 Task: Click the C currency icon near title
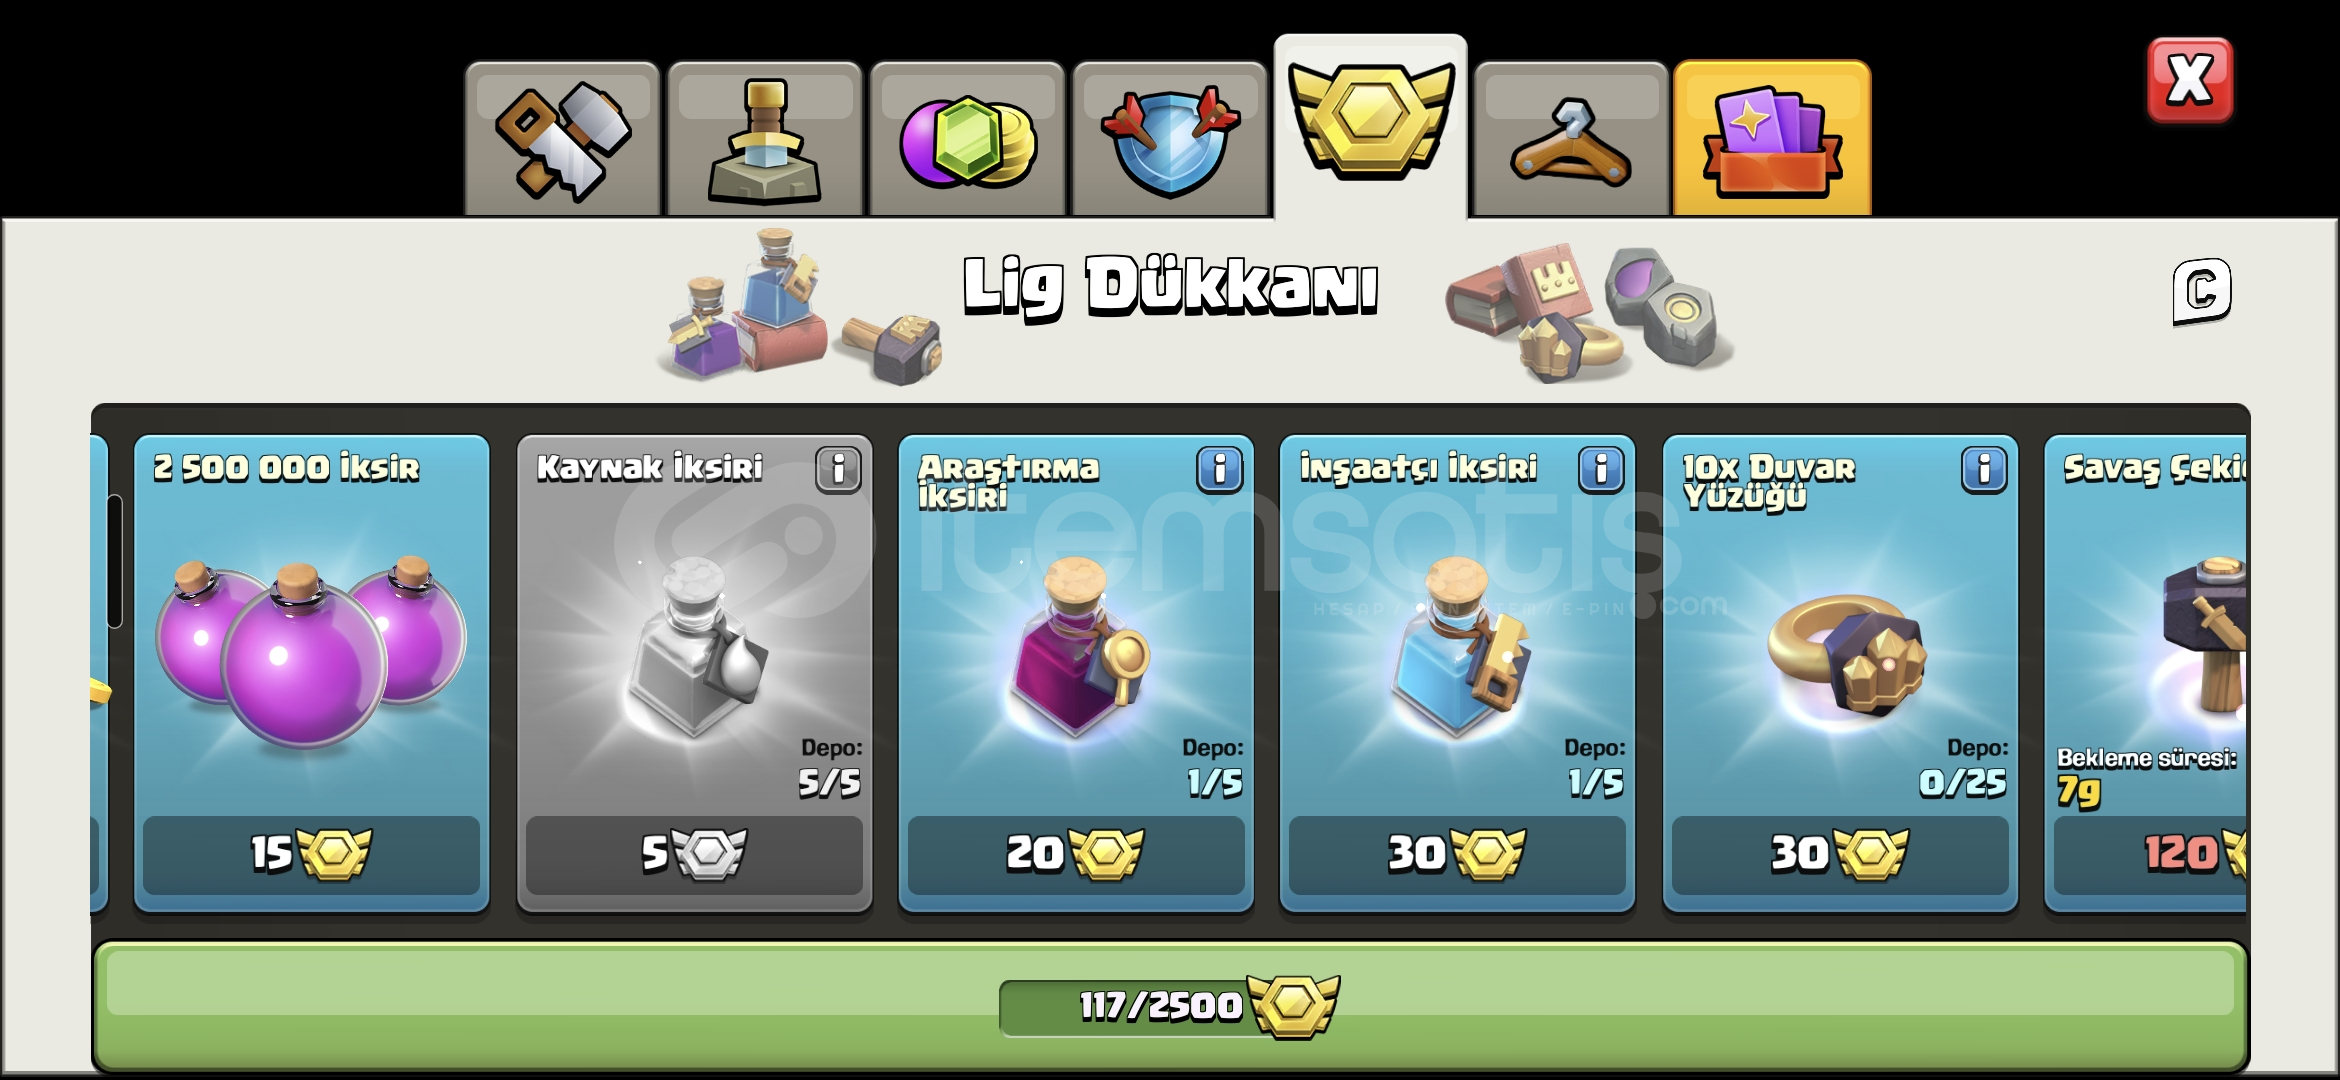click(x=2202, y=291)
